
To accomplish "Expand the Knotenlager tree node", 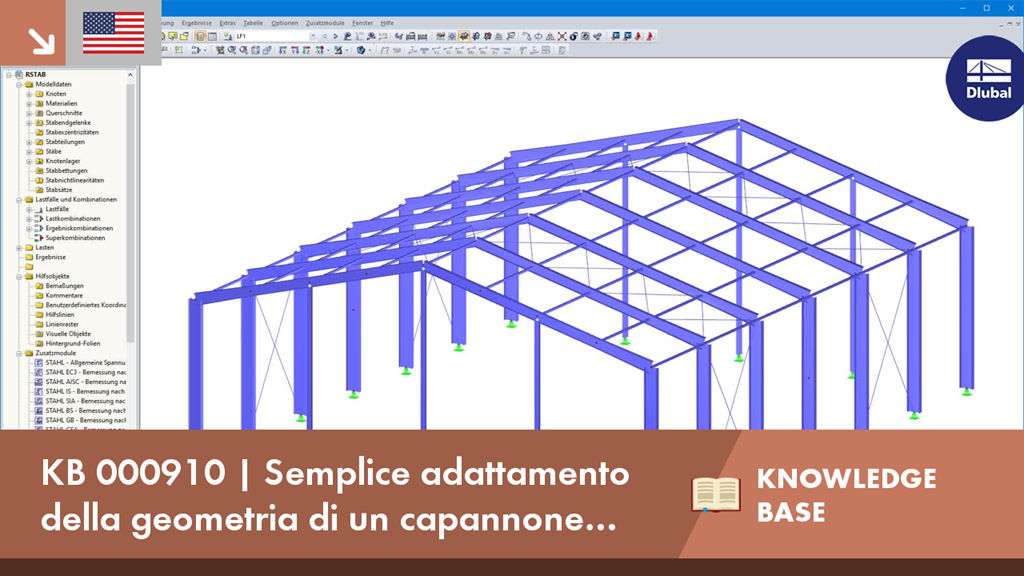I will pos(29,161).
